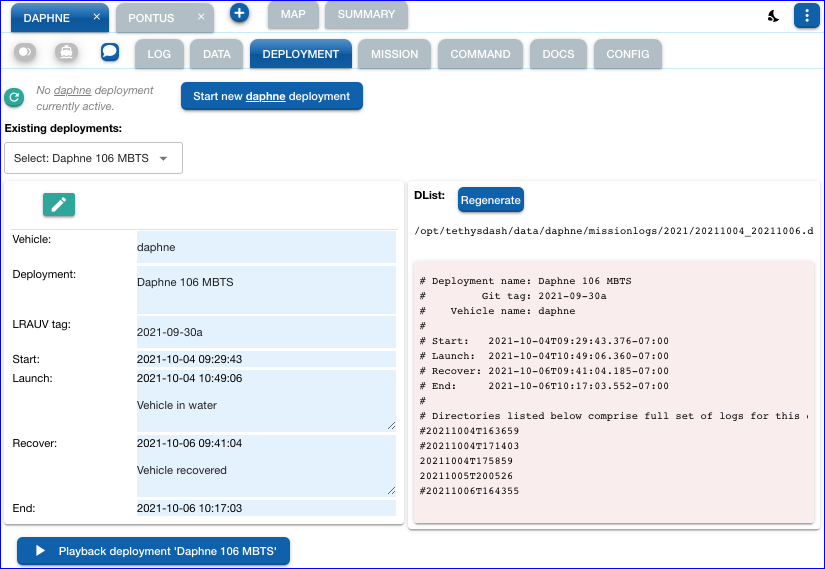Close the DAPHNE vehicle tab
825x569 pixels.
pos(96,17)
